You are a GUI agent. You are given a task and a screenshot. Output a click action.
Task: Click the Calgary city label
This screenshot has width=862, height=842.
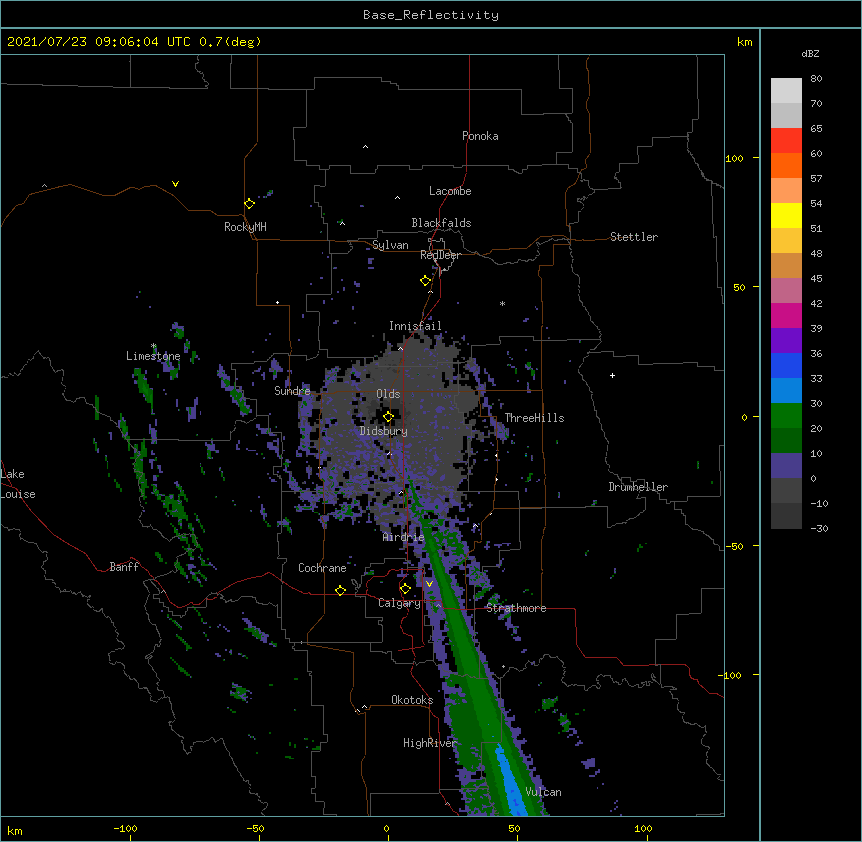[x=399, y=603]
